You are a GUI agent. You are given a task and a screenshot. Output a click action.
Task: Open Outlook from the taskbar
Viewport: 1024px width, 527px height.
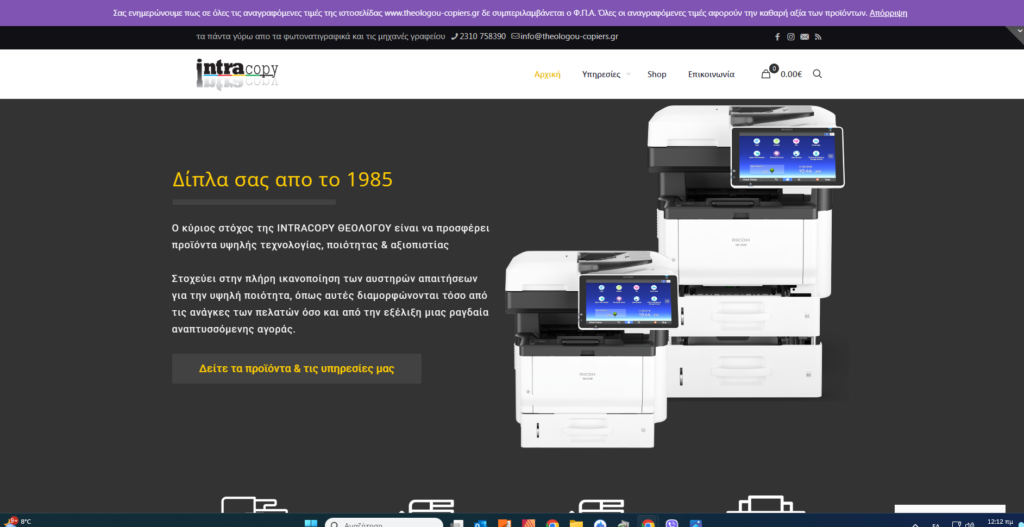coord(479,524)
